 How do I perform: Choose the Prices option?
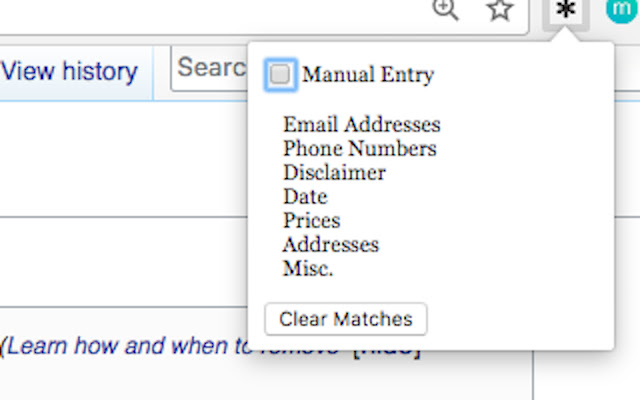click(311, 221)
